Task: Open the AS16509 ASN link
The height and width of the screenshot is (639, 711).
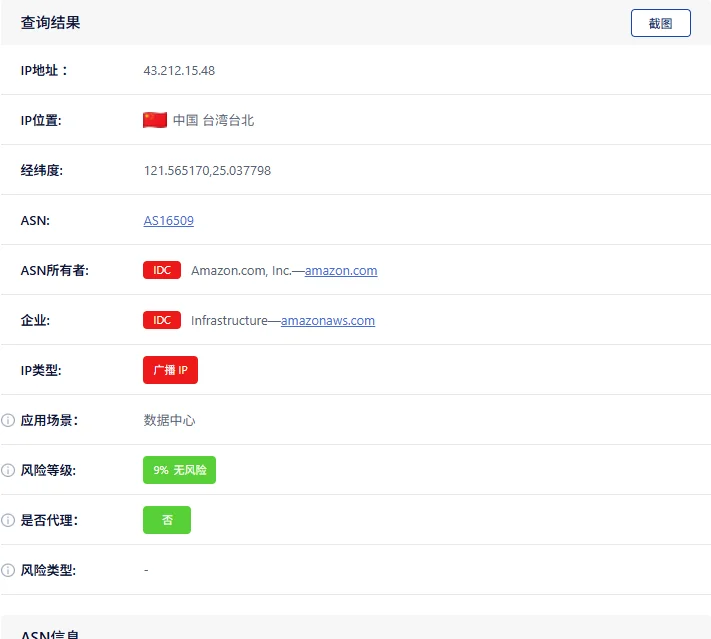Action: pos(168,220)
